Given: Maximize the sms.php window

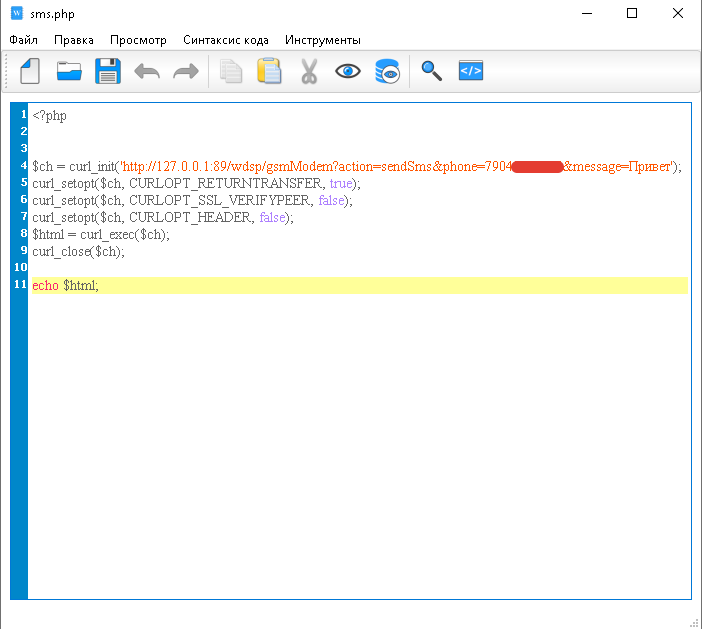Looking at the screenshot, I should pos(632,13).
